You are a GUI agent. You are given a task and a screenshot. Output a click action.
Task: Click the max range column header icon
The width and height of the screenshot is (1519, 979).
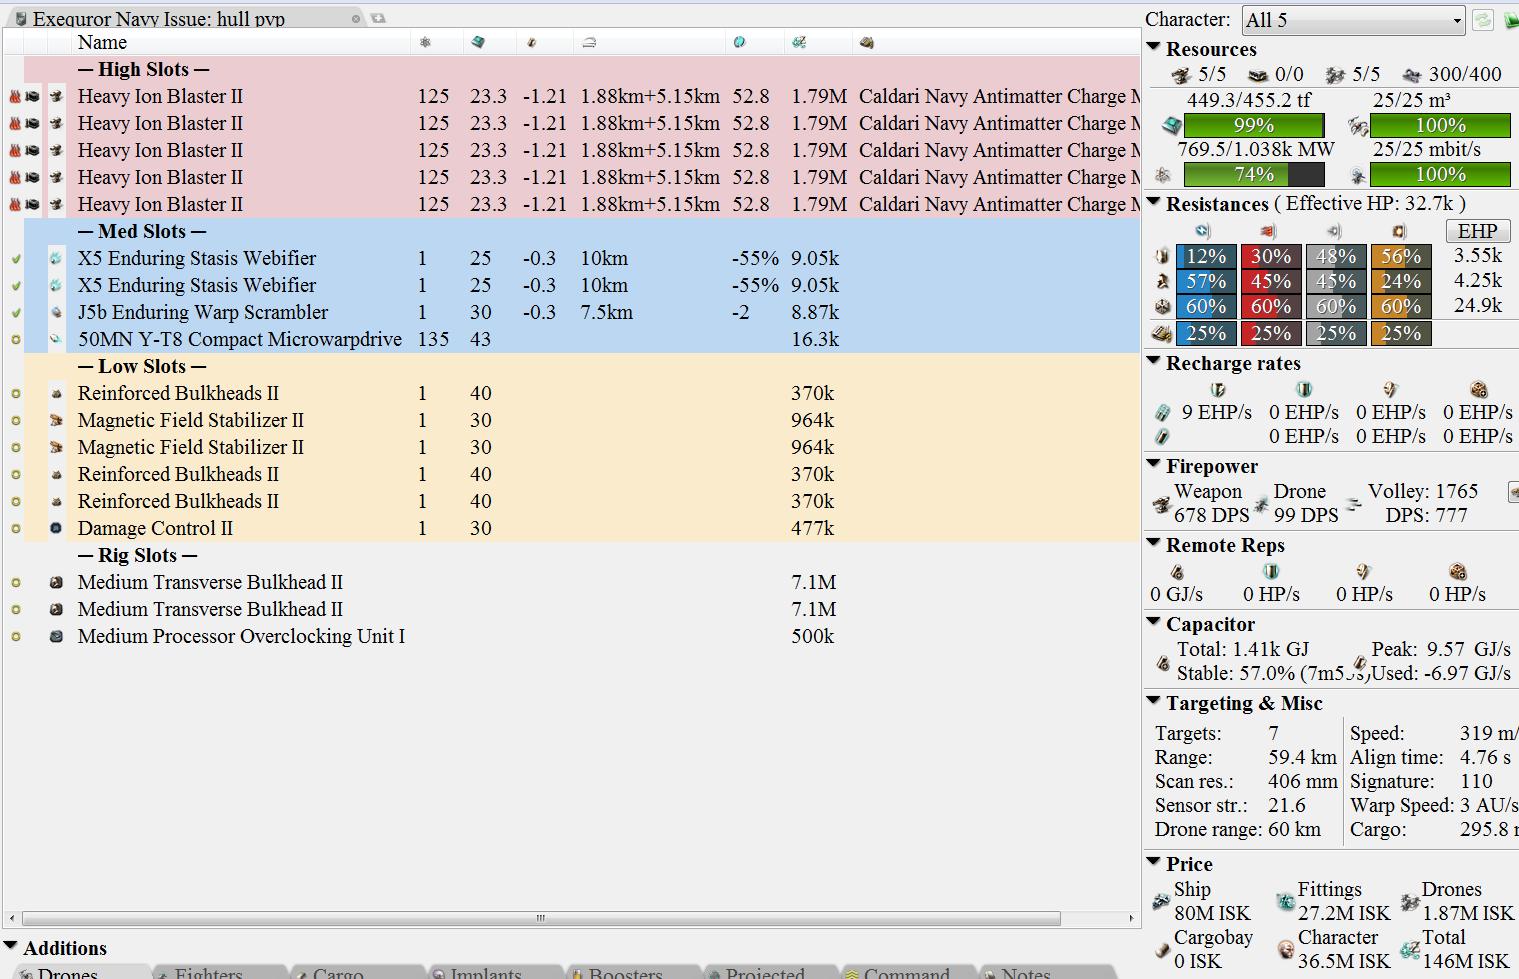[x=589, y=42]
